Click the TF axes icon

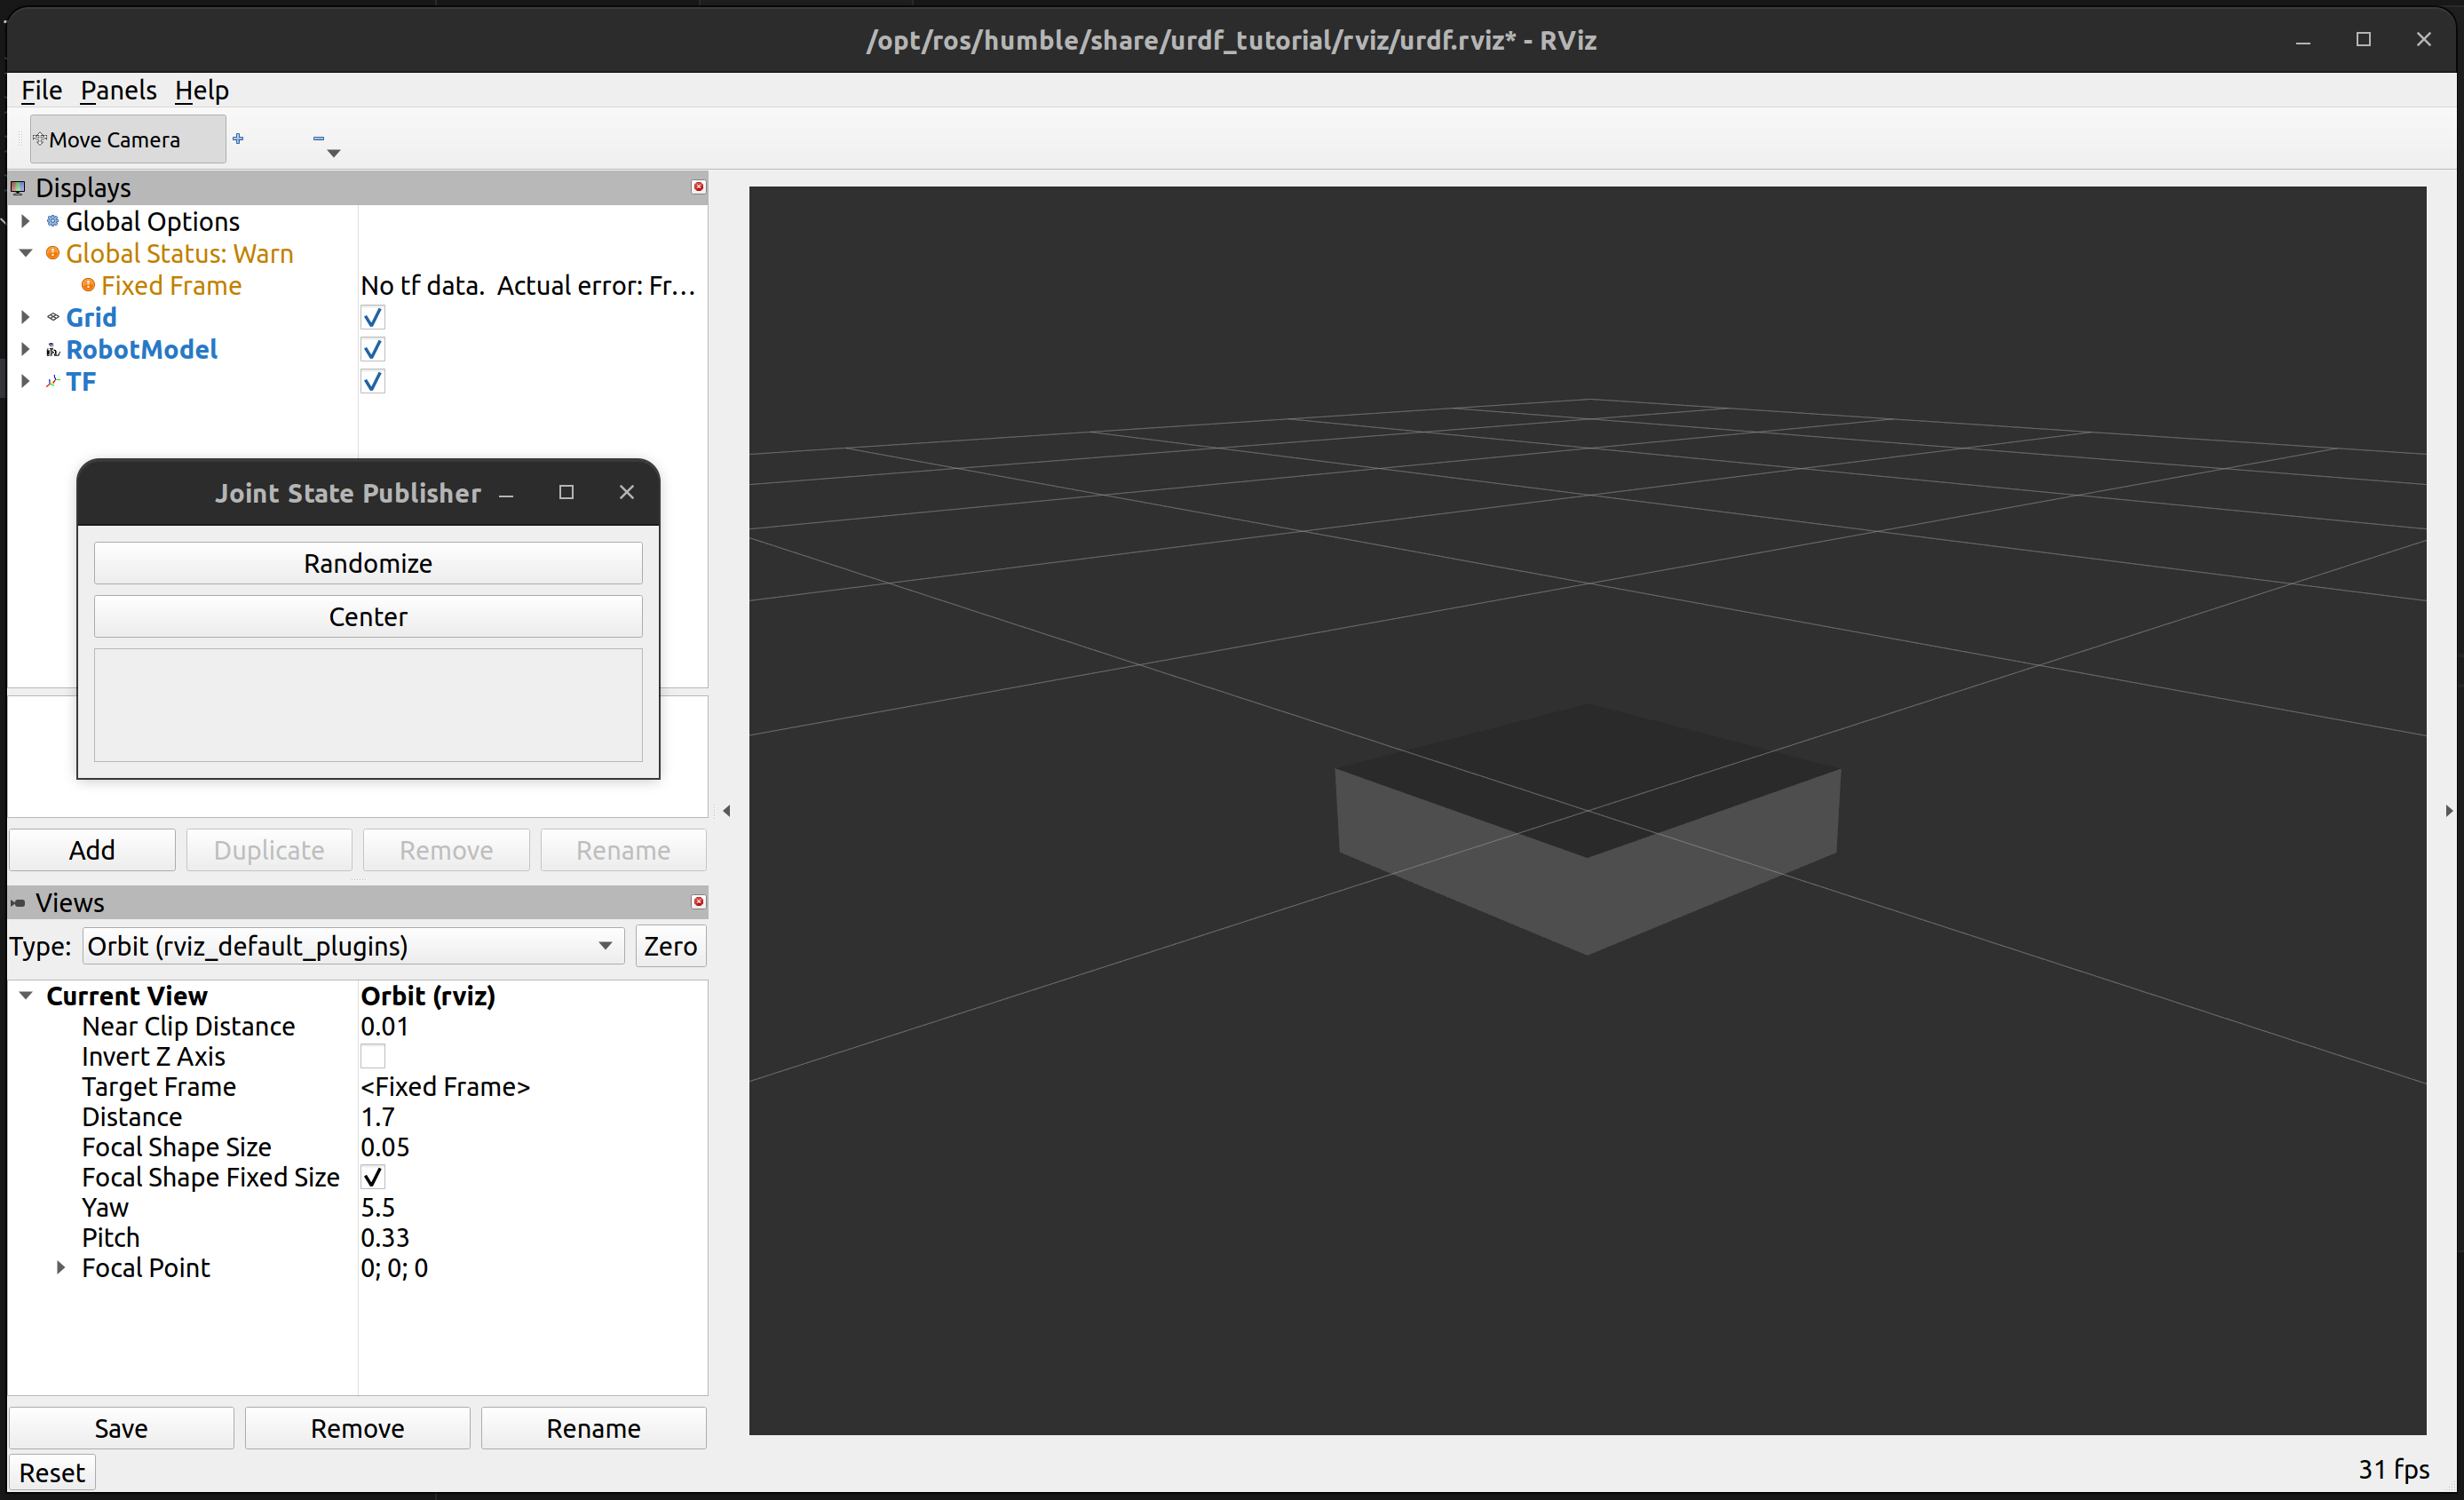click(x=53, y=382)
